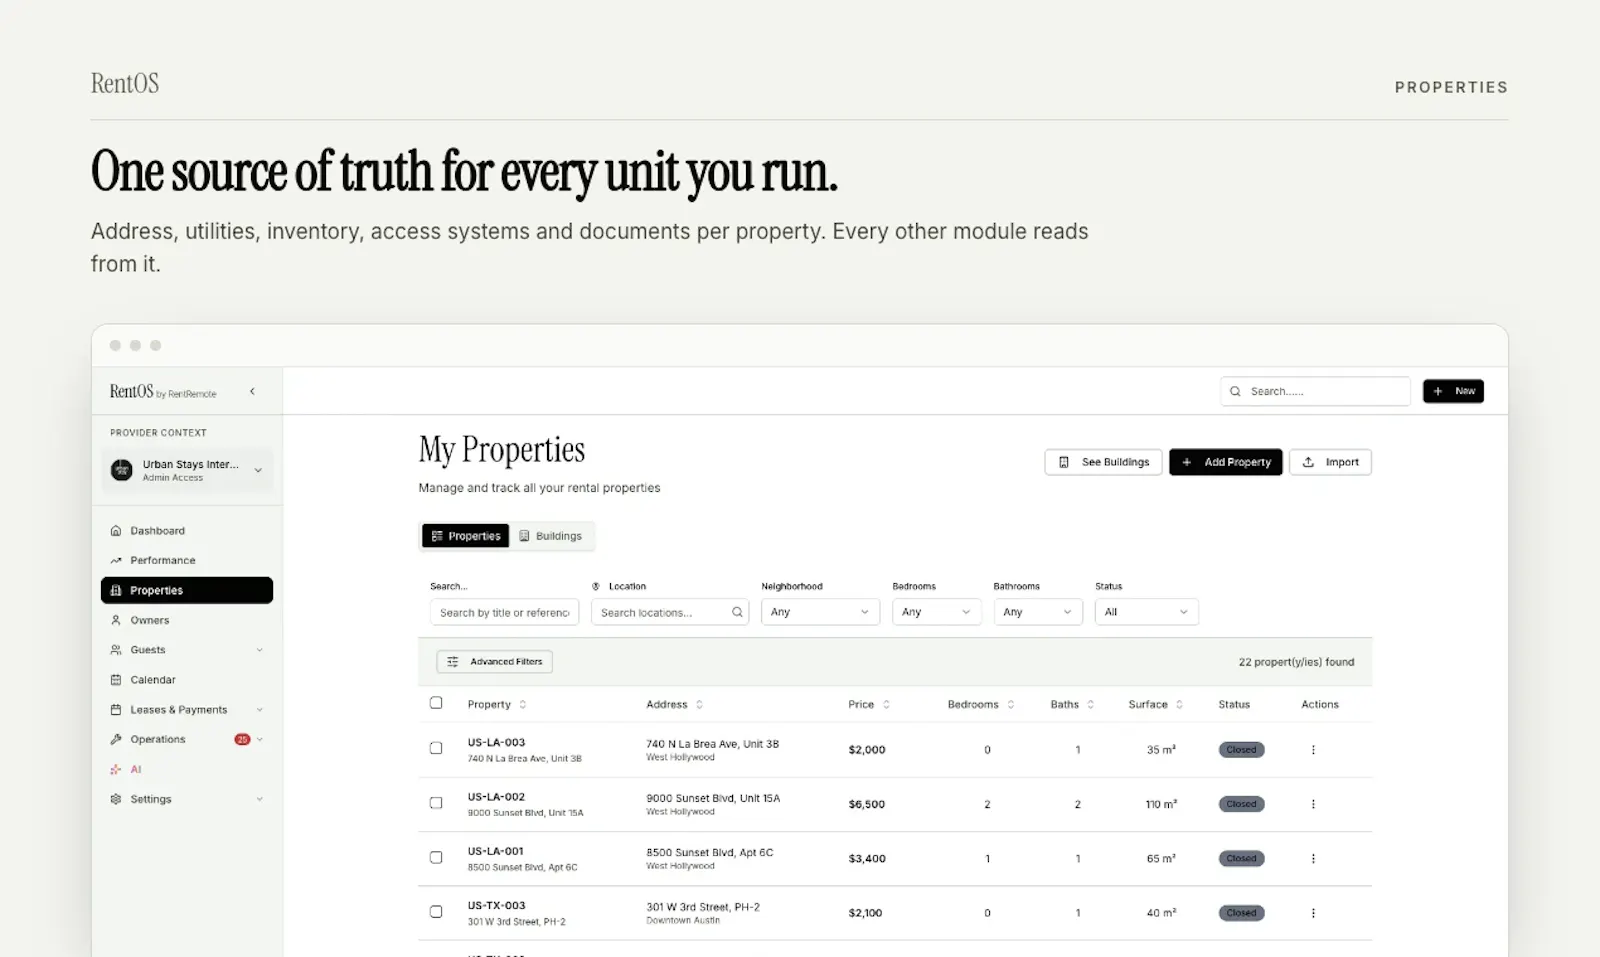
Task: Click the magnifier icon in top search
Action: pos(1235,392)
